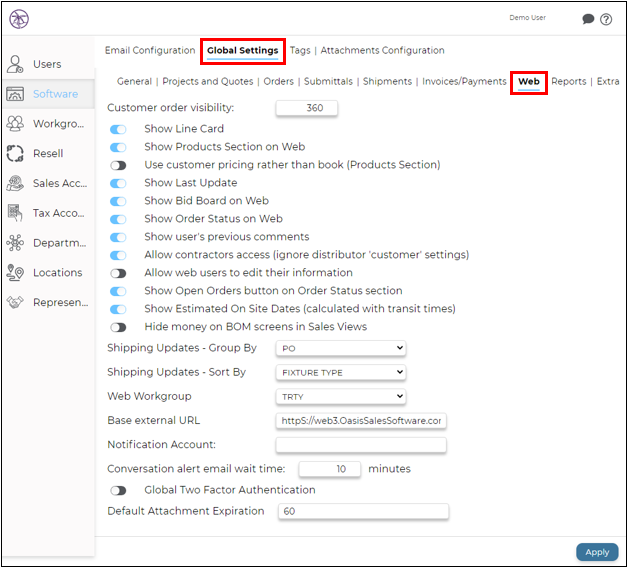630x570 pixels.
Task: Switch to the General sub-tab
Action: click(134, 81)
